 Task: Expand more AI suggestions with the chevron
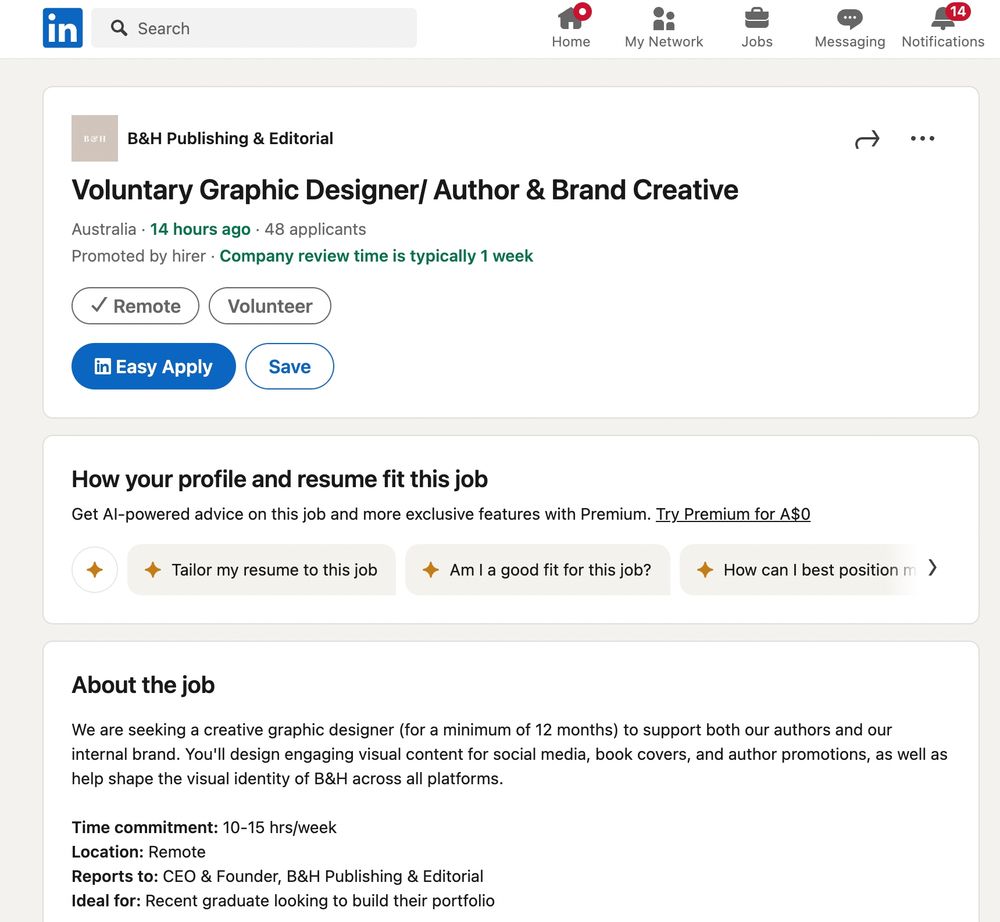932,567
